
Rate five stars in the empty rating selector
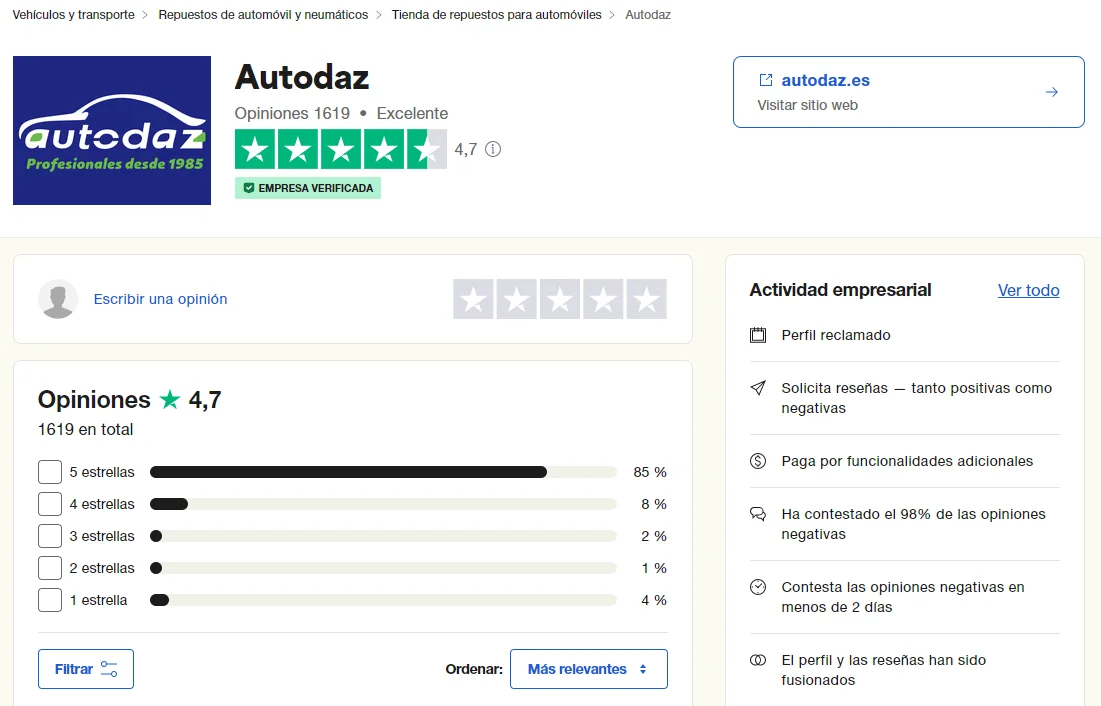(x=646, y=299)
